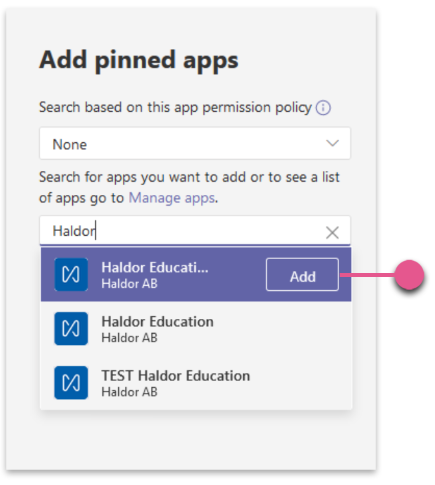Click the app permission policy label text

pyautogui.click(x=175, y=108)
